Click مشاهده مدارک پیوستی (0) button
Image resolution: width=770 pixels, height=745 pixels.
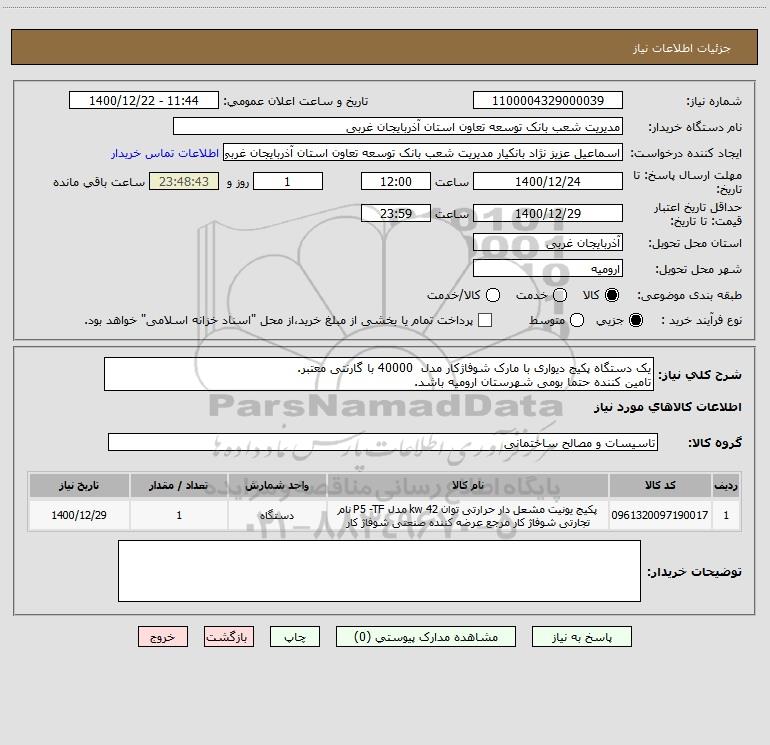tap(426, 636)
